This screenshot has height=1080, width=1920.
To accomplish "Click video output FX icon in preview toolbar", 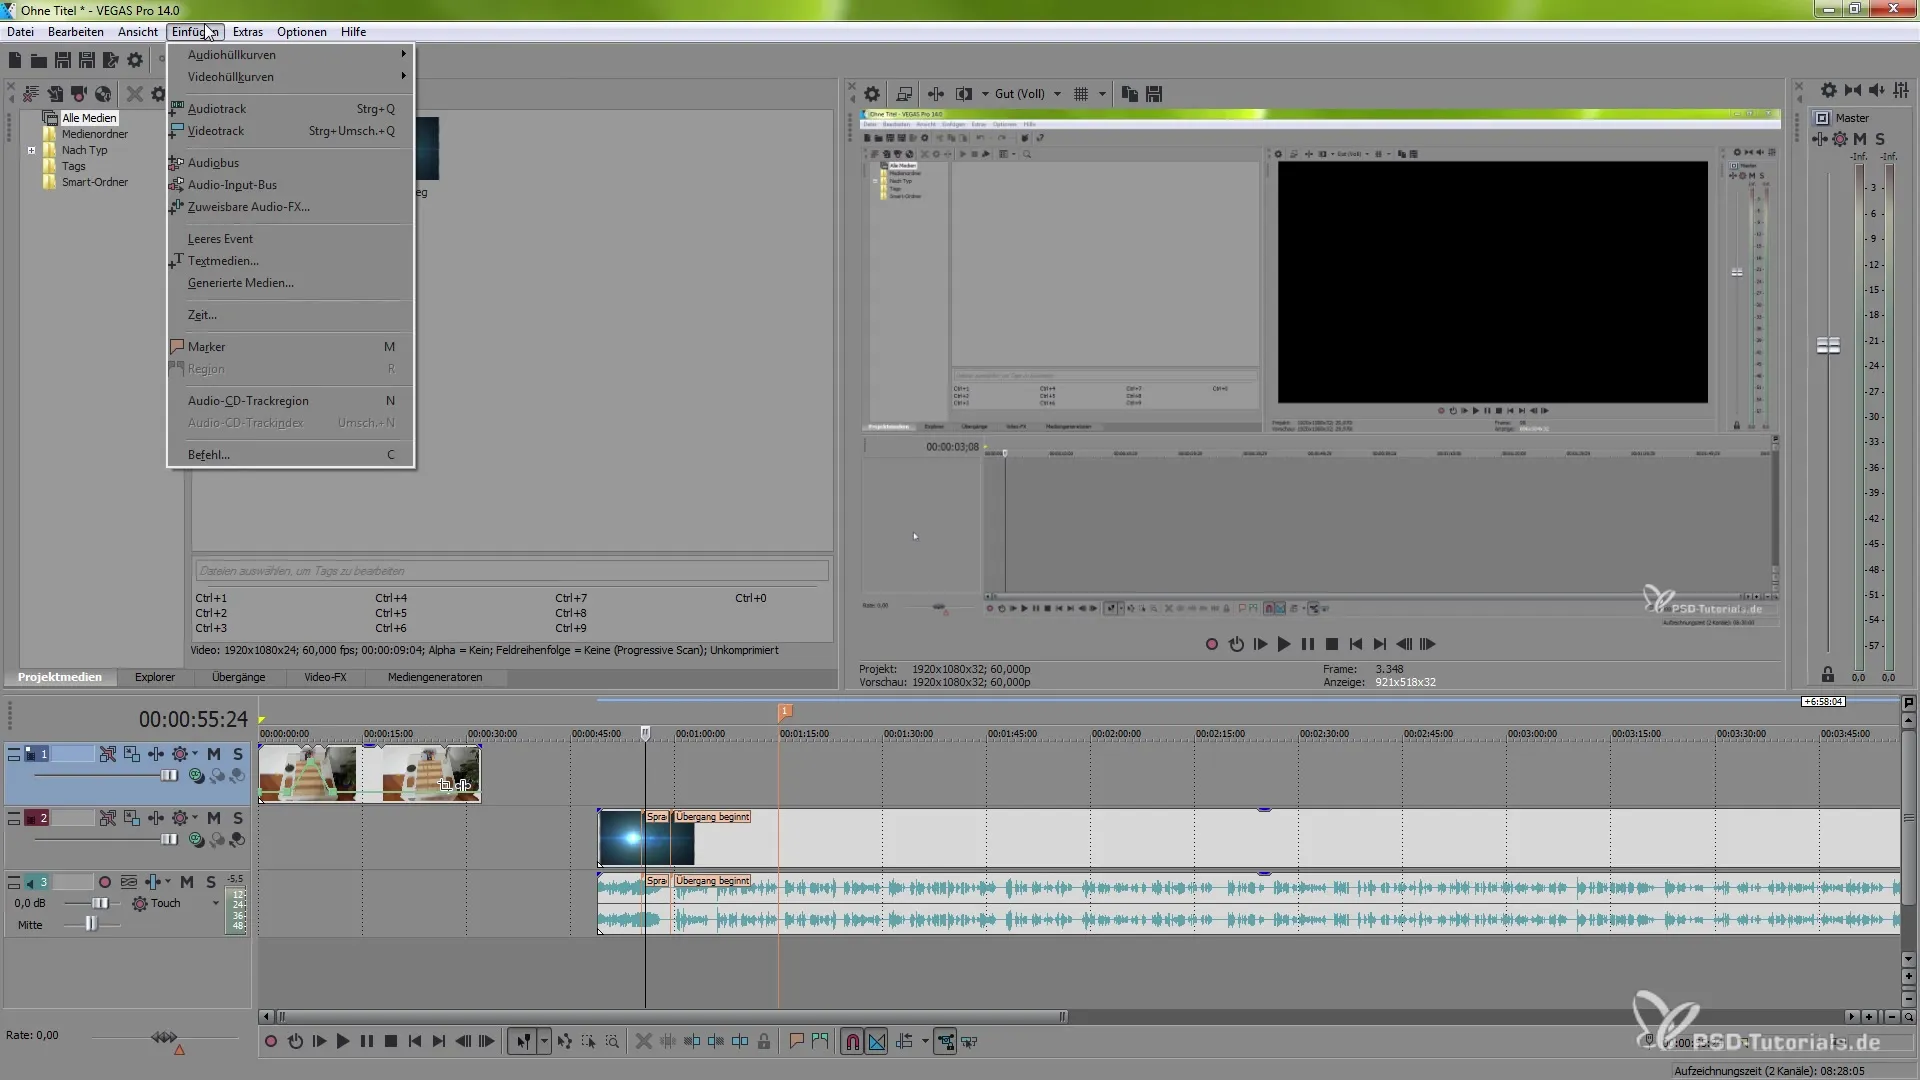I will pyautogui.click(x=936, y=94).
